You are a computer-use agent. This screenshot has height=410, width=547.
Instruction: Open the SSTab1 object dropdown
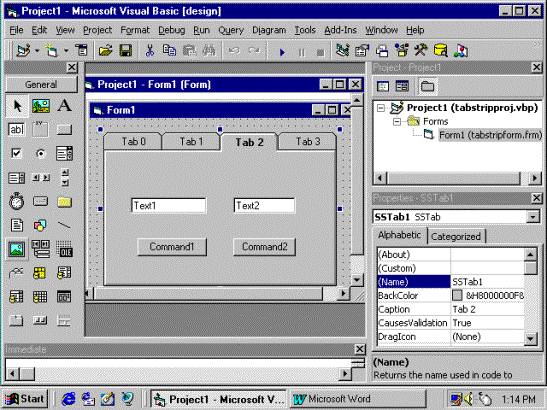point(533,217)
